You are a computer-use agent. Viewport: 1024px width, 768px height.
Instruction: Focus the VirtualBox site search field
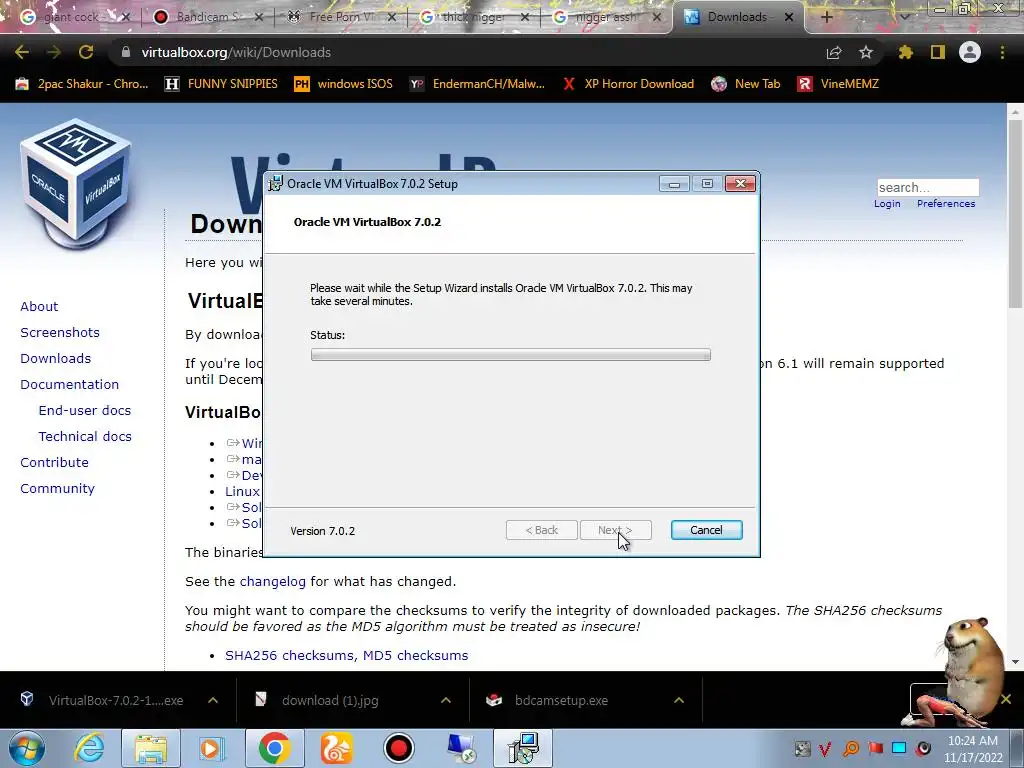(x=927, y=187)
